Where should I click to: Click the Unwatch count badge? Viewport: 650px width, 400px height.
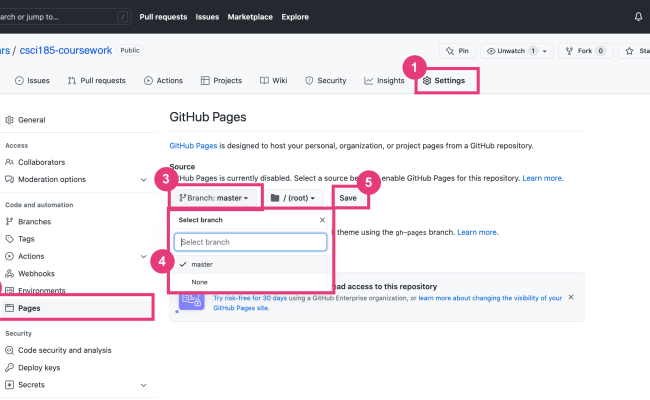click(533, 51)
